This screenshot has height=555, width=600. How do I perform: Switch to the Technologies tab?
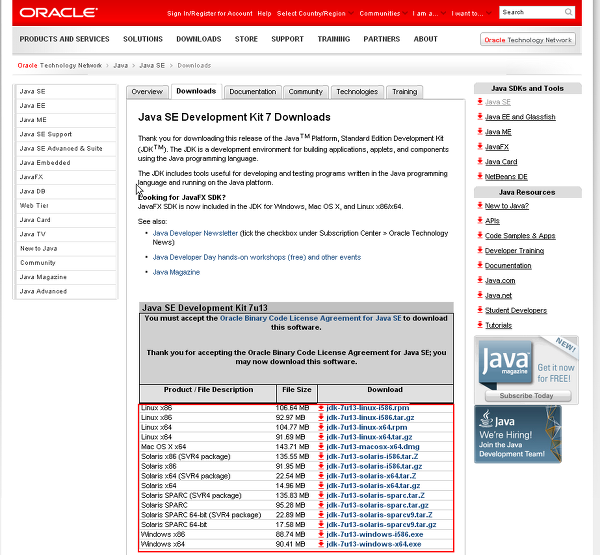coord(357,92)
